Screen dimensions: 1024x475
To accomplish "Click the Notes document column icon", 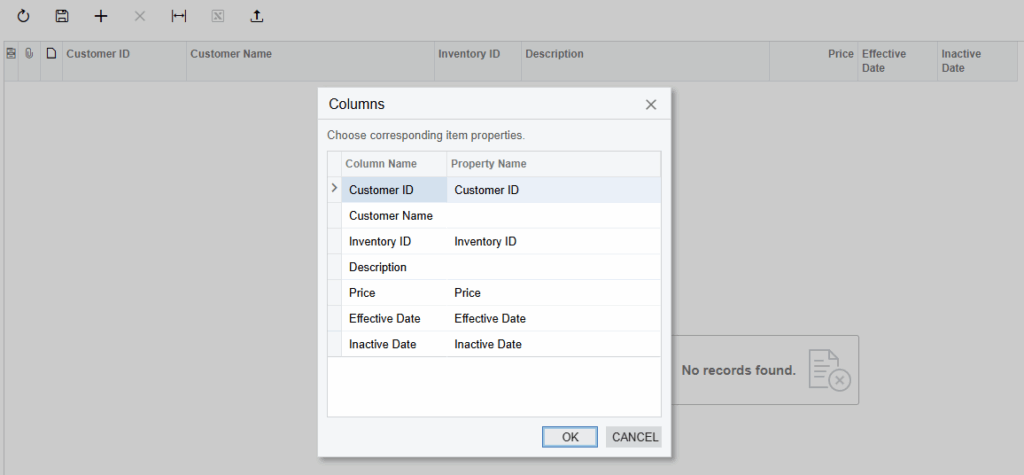I will pos(51,54).
